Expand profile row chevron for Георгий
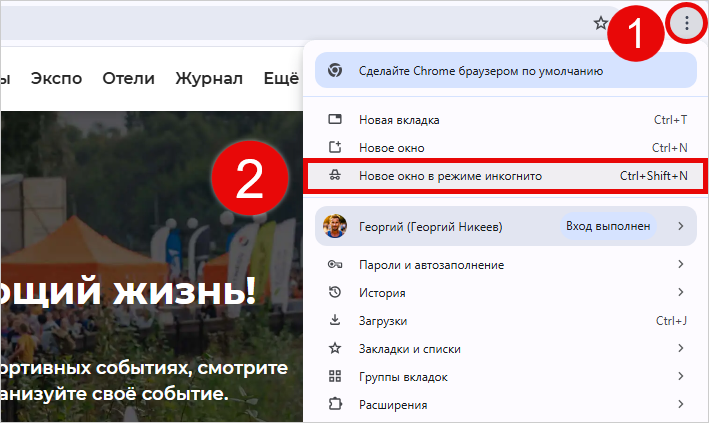Viewport: 709px width, 423px height. coord(681,226)
